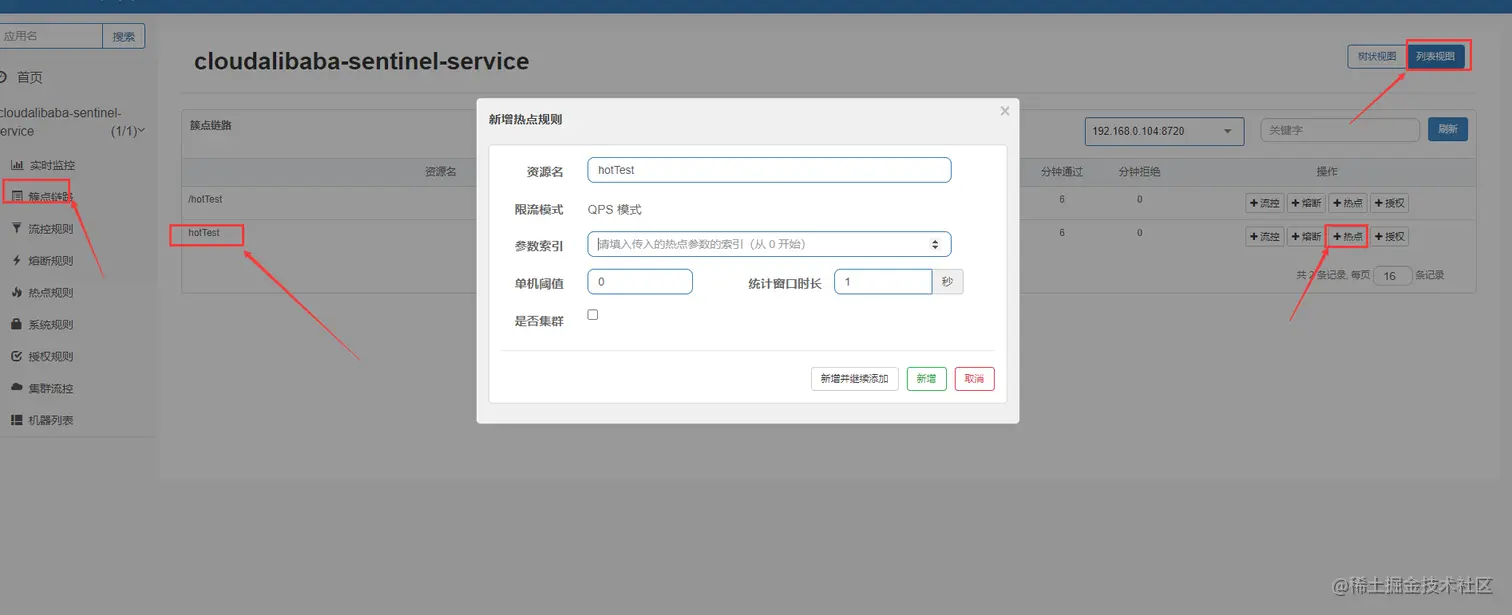Click +流控 button in hotTest row
Screen dimensions: 1512x615
(1265, 236)
